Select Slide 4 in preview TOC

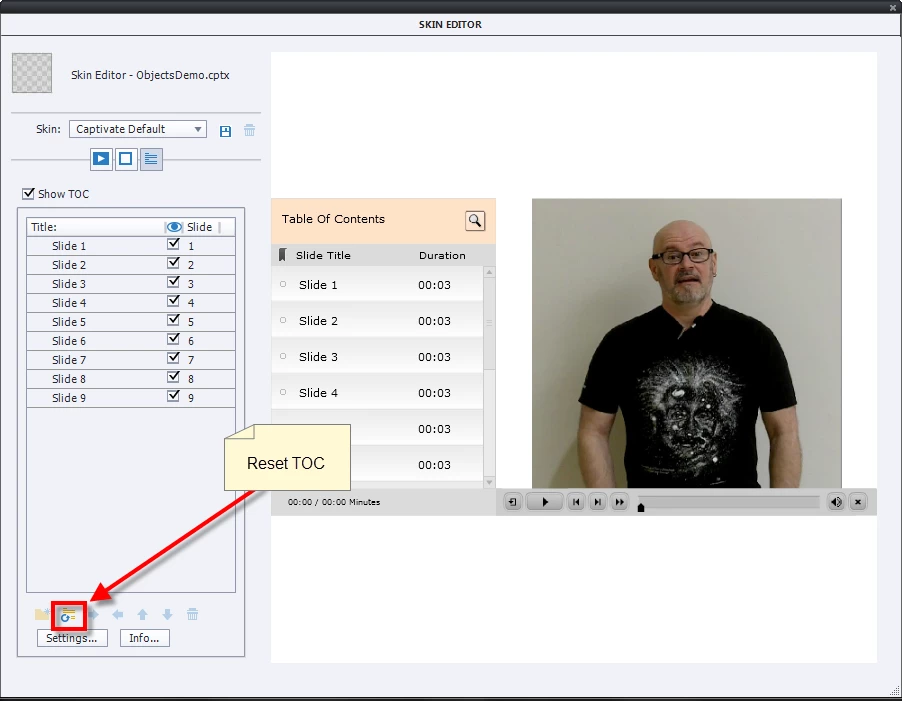tap(377, 393)
